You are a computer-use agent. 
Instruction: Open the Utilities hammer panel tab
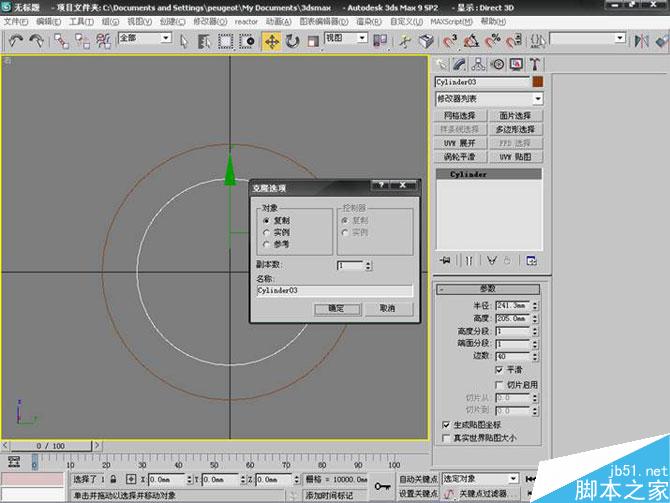[x=535, y=65]
